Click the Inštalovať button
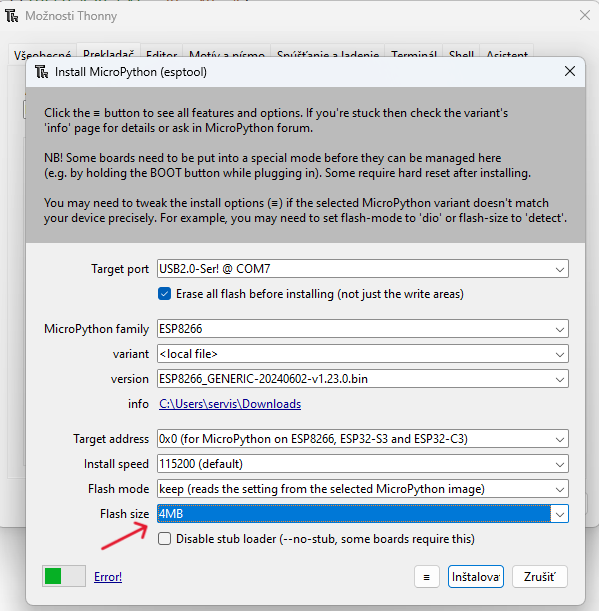 (x=475, y=577)
